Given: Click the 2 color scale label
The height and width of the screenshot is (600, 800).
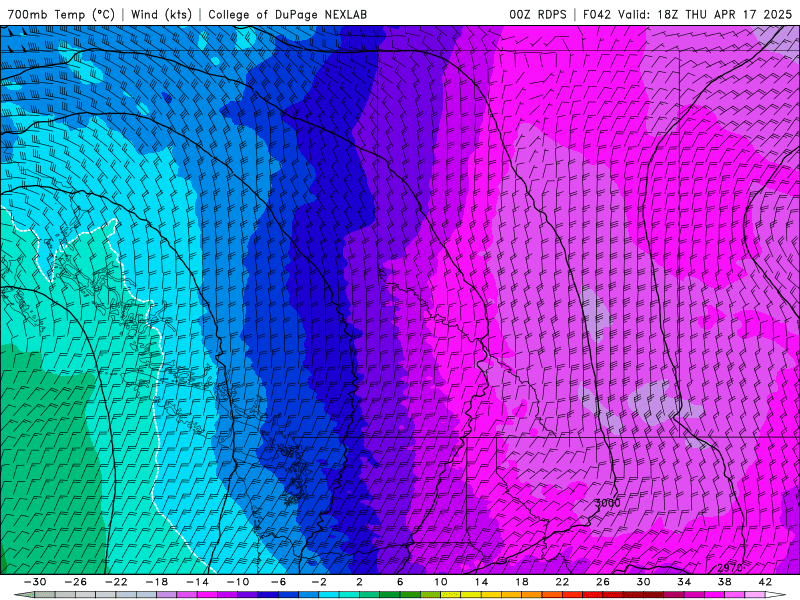Looking at the screenshot, I should pos(359,582).
